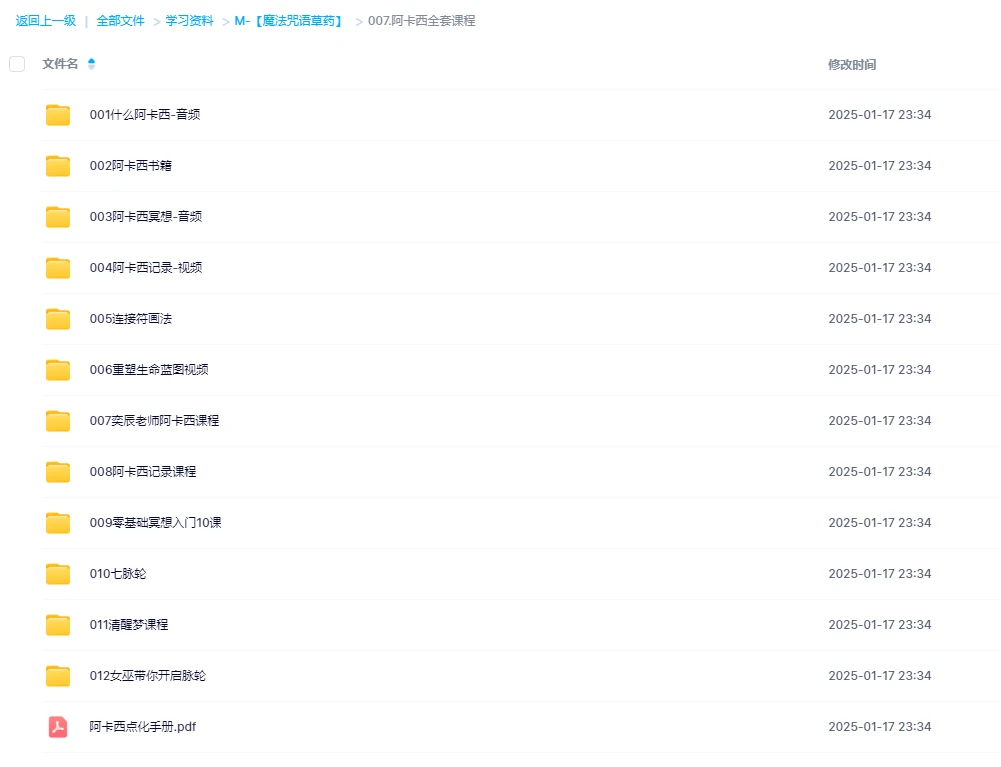The image size is (1001, 767).
Task: Navigate to 学习资料 breadcrumb item
Action: pyautogui.click(x=189, y=21)
